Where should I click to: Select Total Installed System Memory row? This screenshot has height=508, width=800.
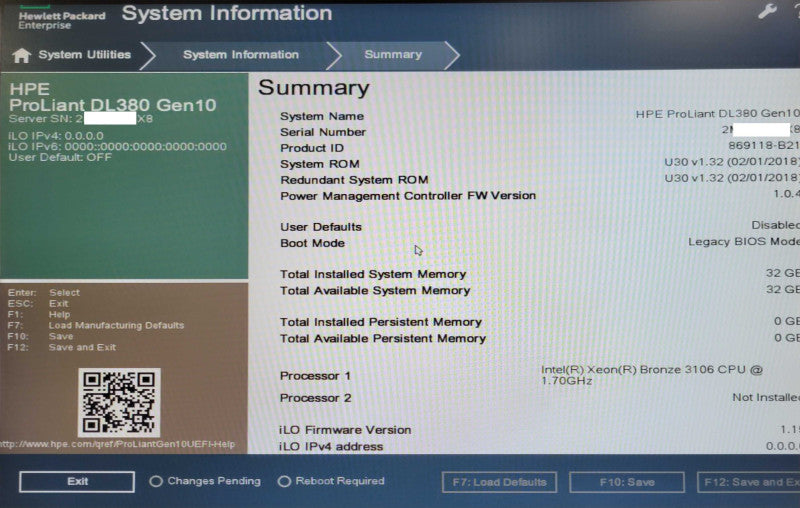point(539,274)
